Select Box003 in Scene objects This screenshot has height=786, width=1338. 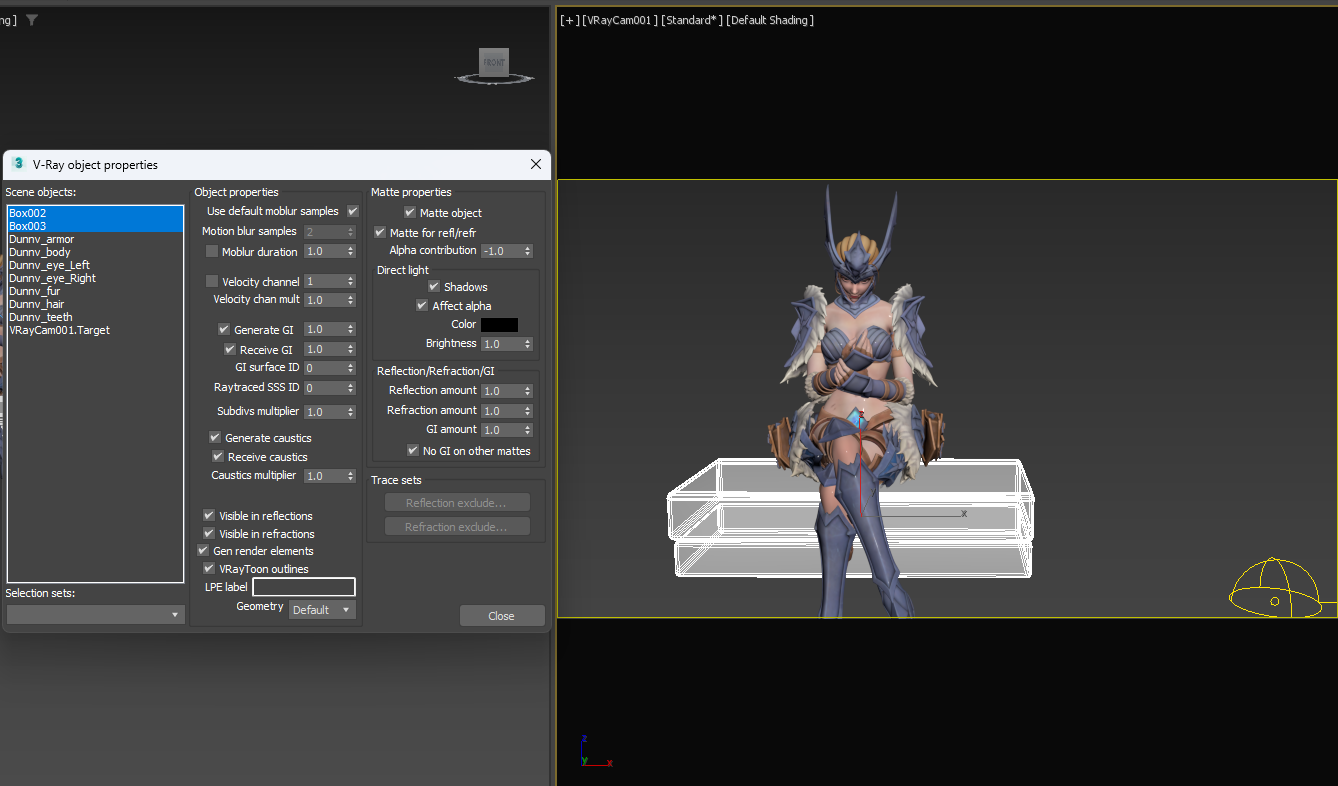95,226
